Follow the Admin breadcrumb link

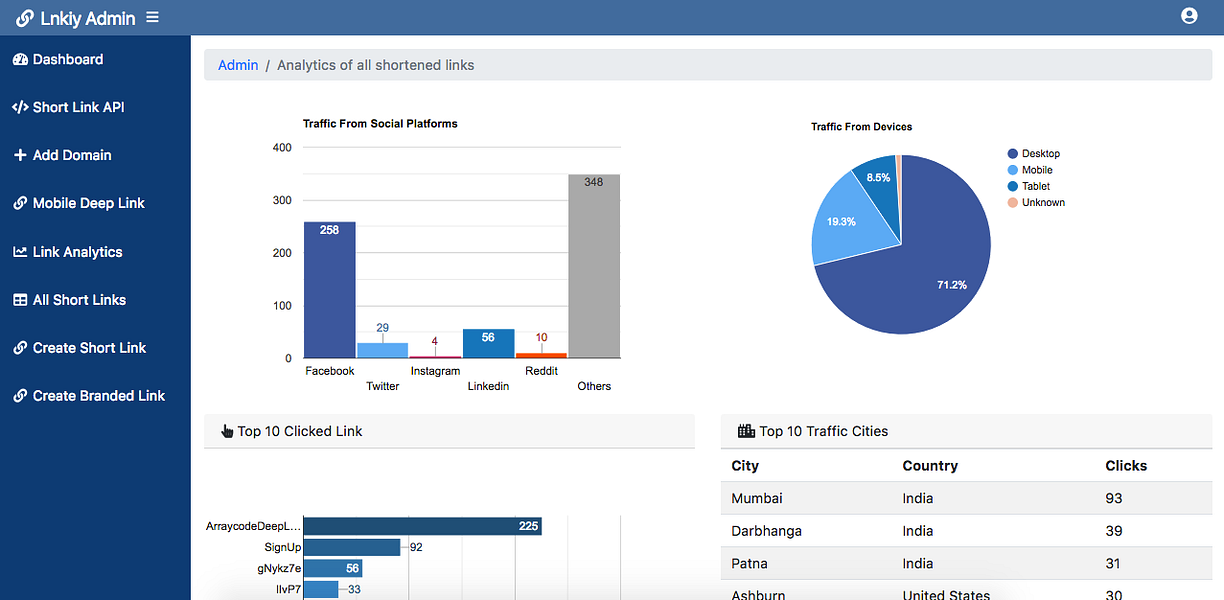tap(238, 65)
